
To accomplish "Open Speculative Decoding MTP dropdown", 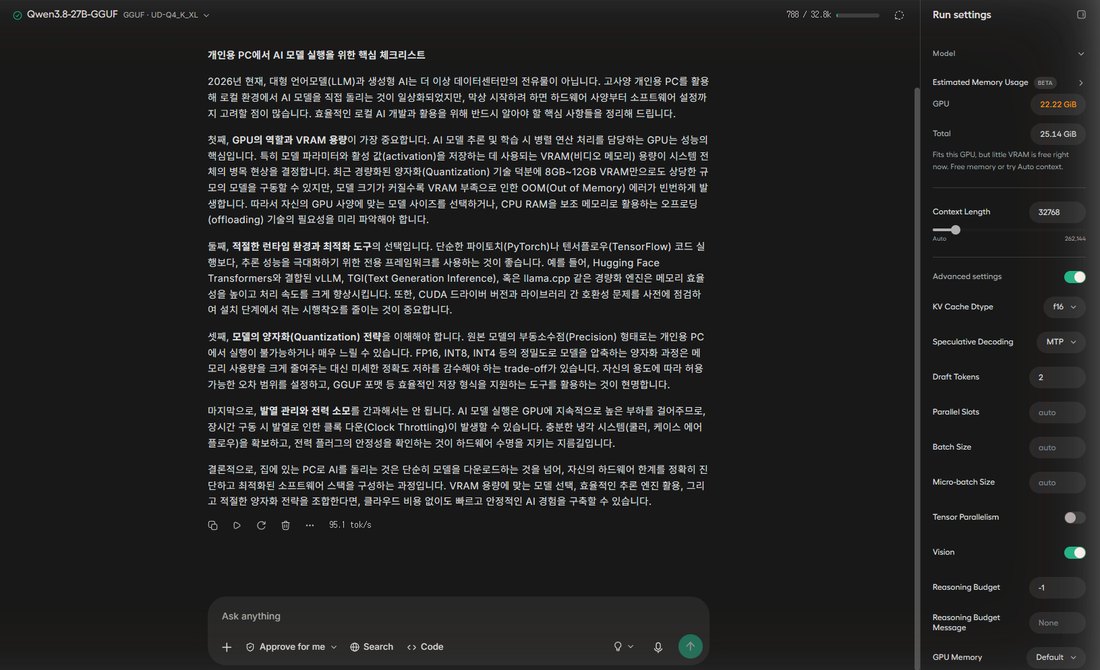I will coord(1061,342).
